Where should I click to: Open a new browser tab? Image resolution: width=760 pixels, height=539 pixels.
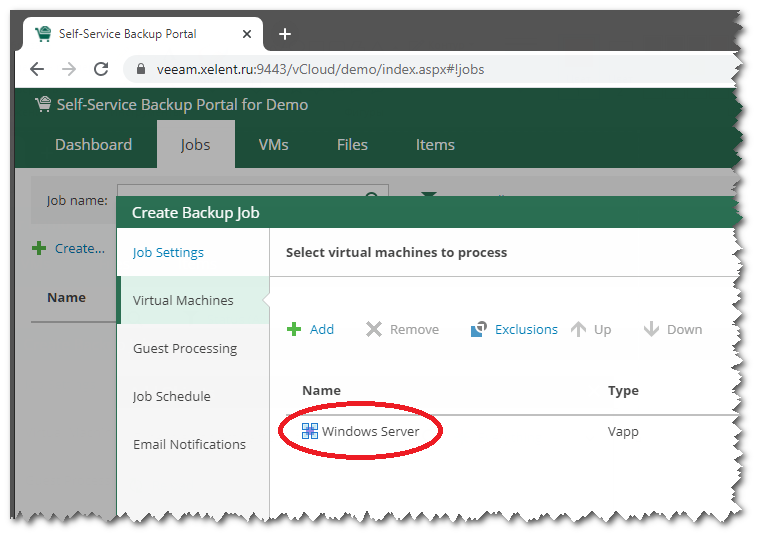point(285,34)
